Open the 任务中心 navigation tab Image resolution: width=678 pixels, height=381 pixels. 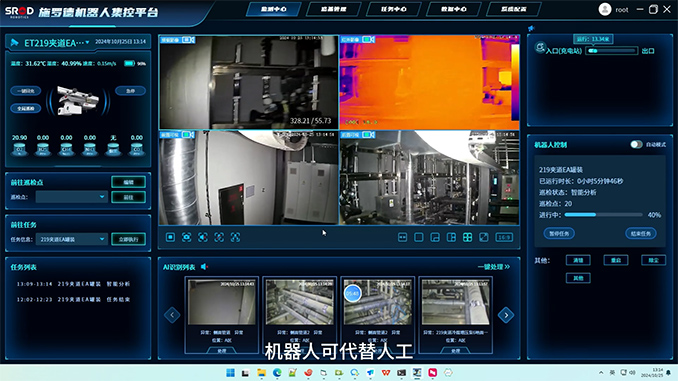393,9
